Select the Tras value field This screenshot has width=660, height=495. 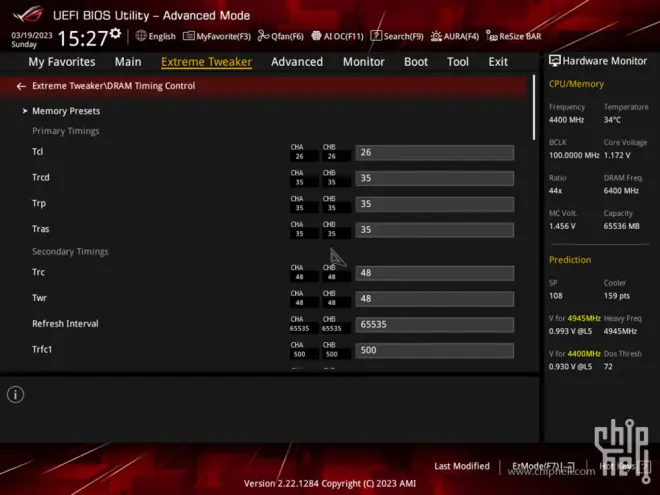coord(435,230)
